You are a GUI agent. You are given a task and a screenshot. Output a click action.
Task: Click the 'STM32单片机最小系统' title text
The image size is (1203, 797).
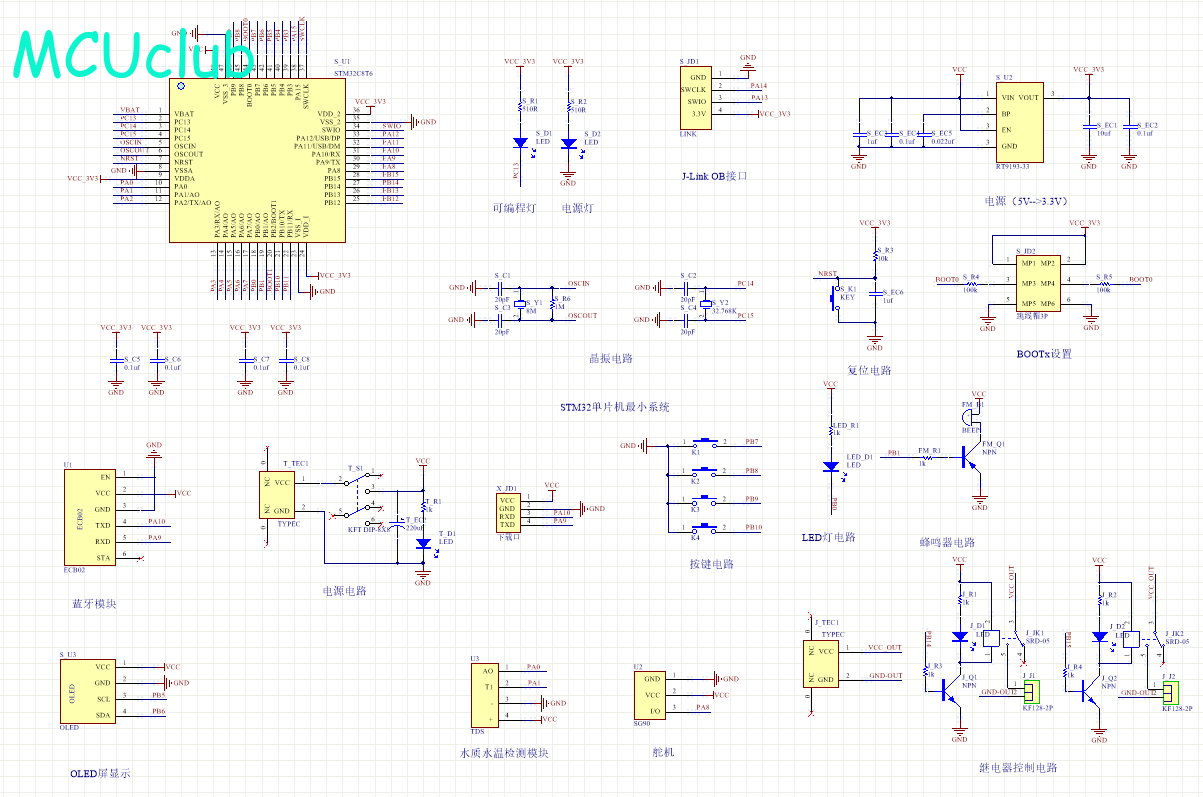click(x=615, y=407)
